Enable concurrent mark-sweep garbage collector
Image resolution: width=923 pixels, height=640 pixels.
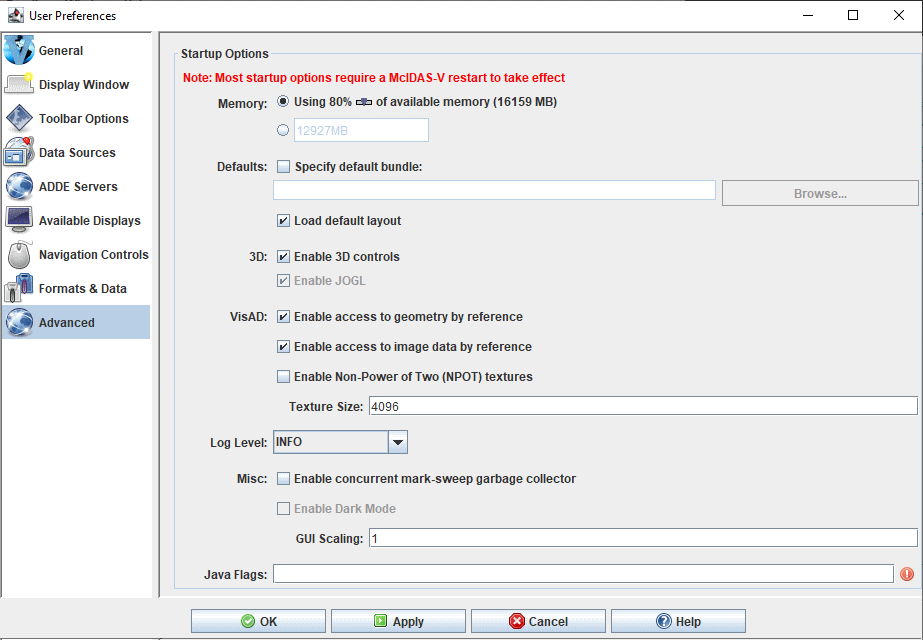(x=283, y=478)
